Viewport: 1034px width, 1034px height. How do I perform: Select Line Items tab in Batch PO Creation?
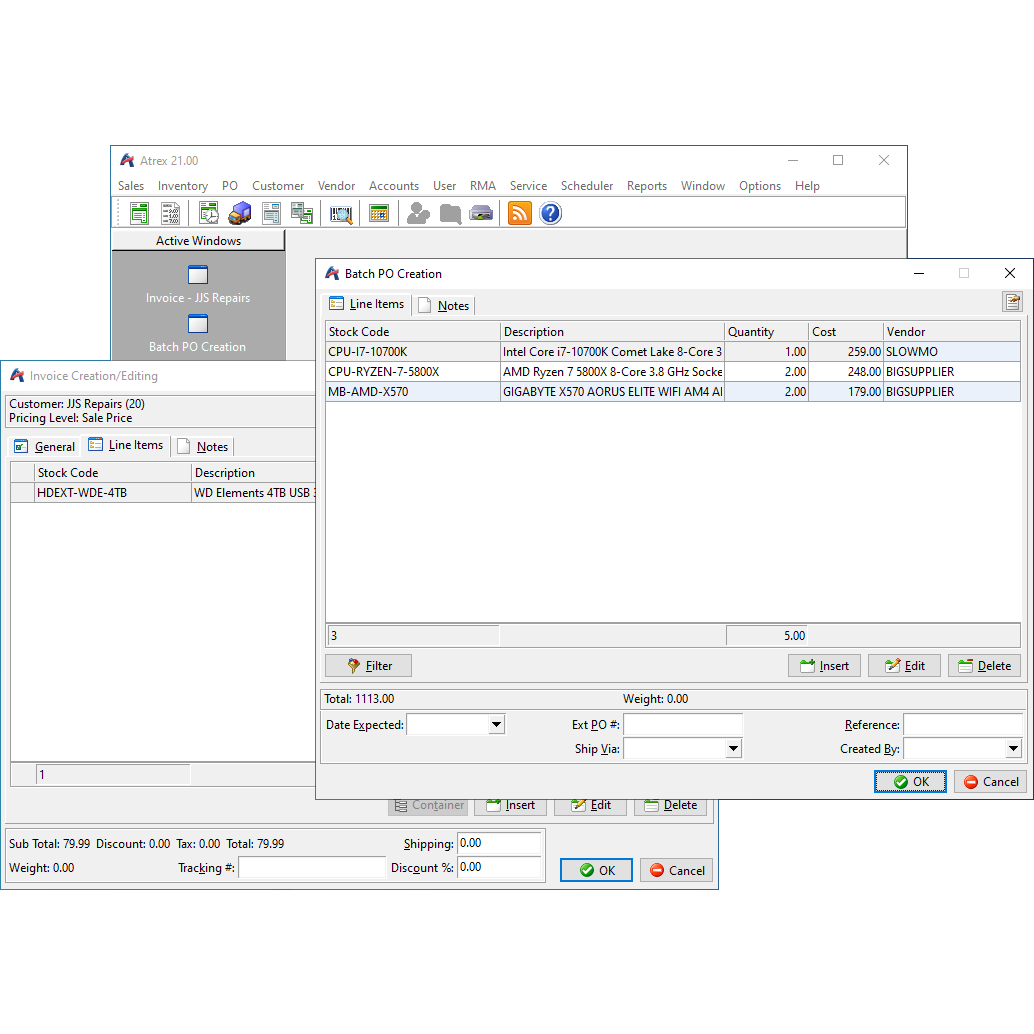pyautogui.click(x=367, y=304)
